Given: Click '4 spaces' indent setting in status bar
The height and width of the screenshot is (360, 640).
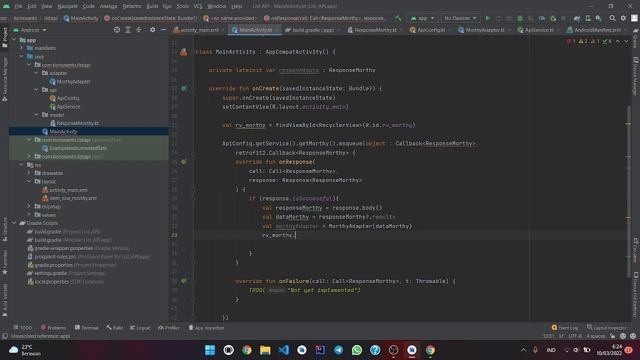Looking at the screenshot, I should pos(596,336).
